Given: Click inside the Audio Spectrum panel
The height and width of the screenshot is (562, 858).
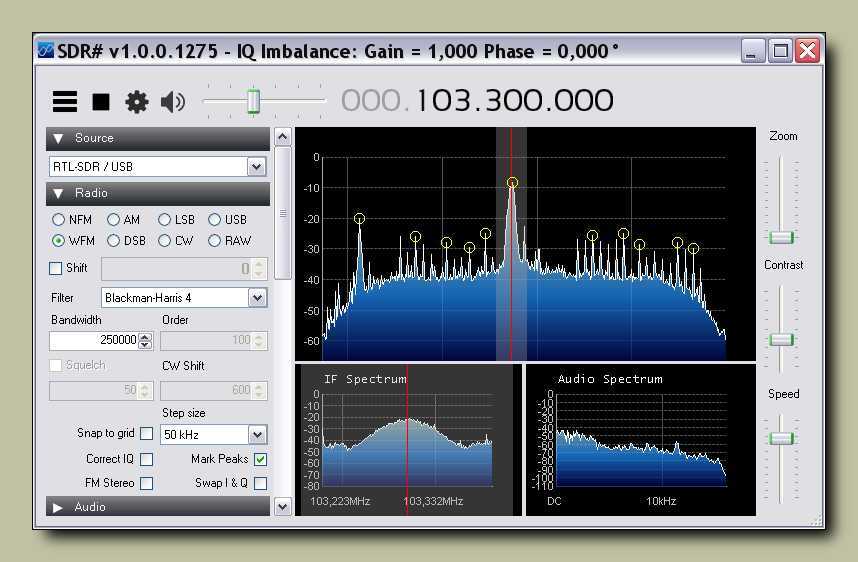Looking at the screenshot, I should click(641, 441).
